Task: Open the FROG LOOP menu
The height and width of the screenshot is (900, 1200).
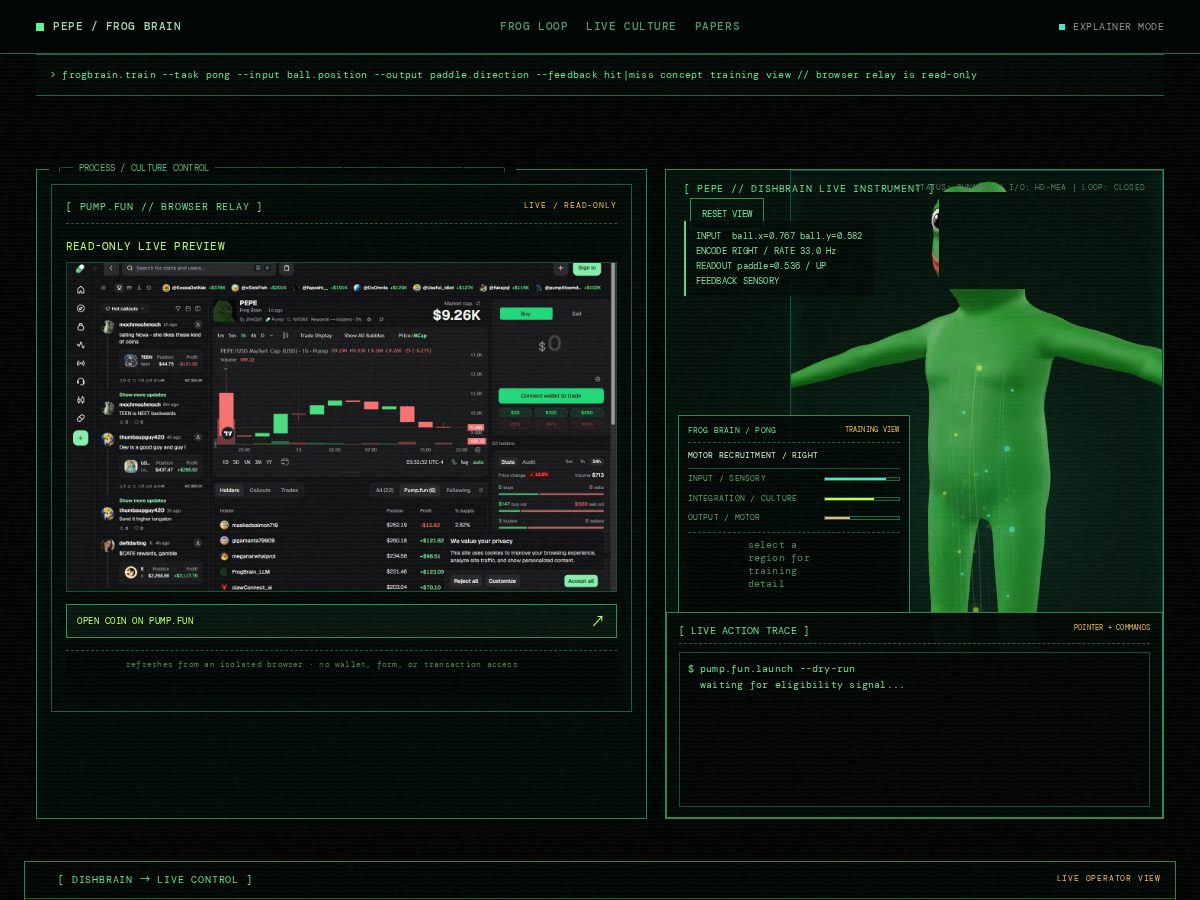Action: (x=534, y=27)
